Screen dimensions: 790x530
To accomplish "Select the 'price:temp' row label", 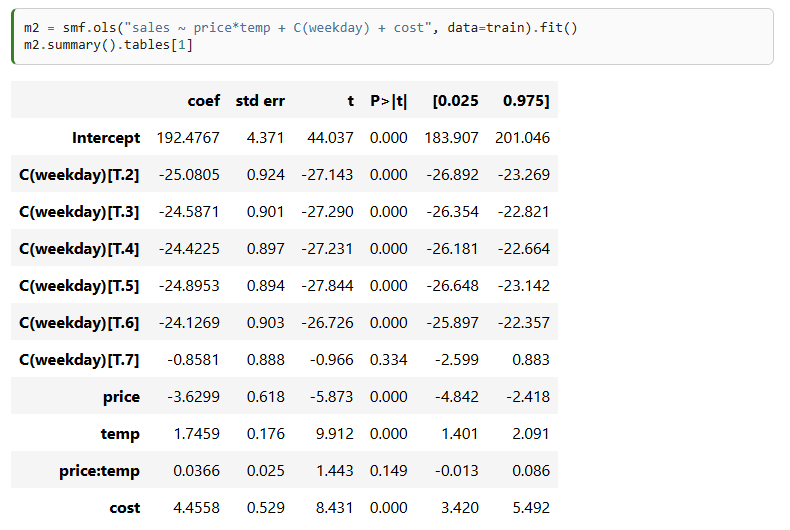I will (x=99, y=471).
